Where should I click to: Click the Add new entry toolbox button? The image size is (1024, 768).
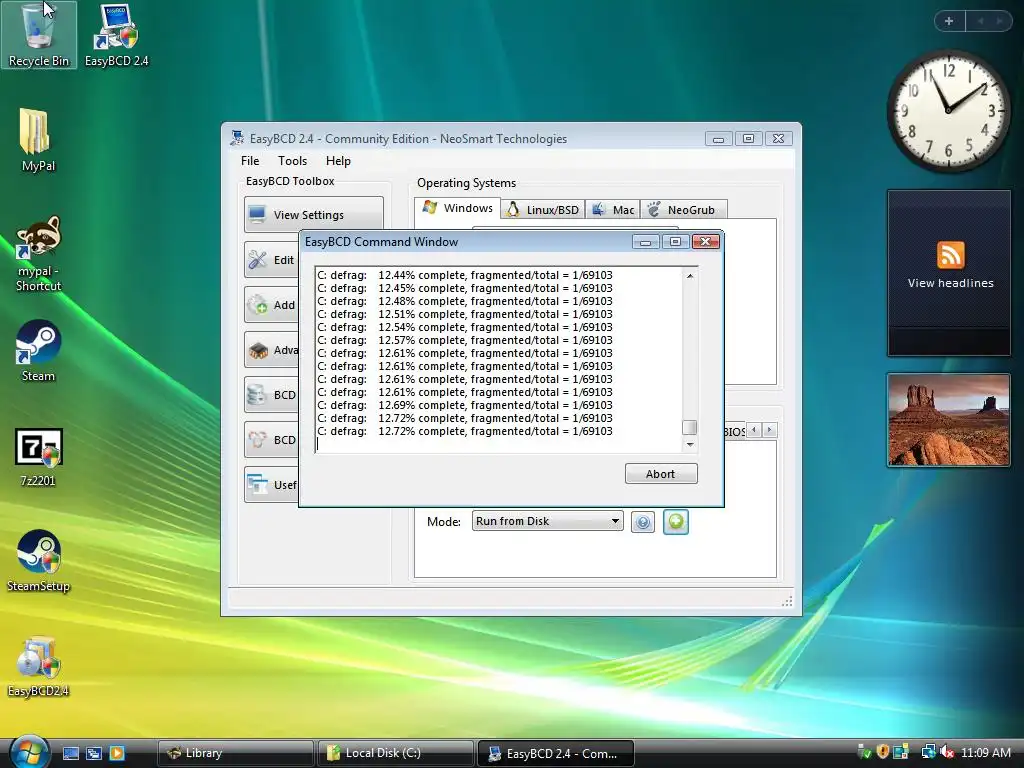click(x=272, y=305)
